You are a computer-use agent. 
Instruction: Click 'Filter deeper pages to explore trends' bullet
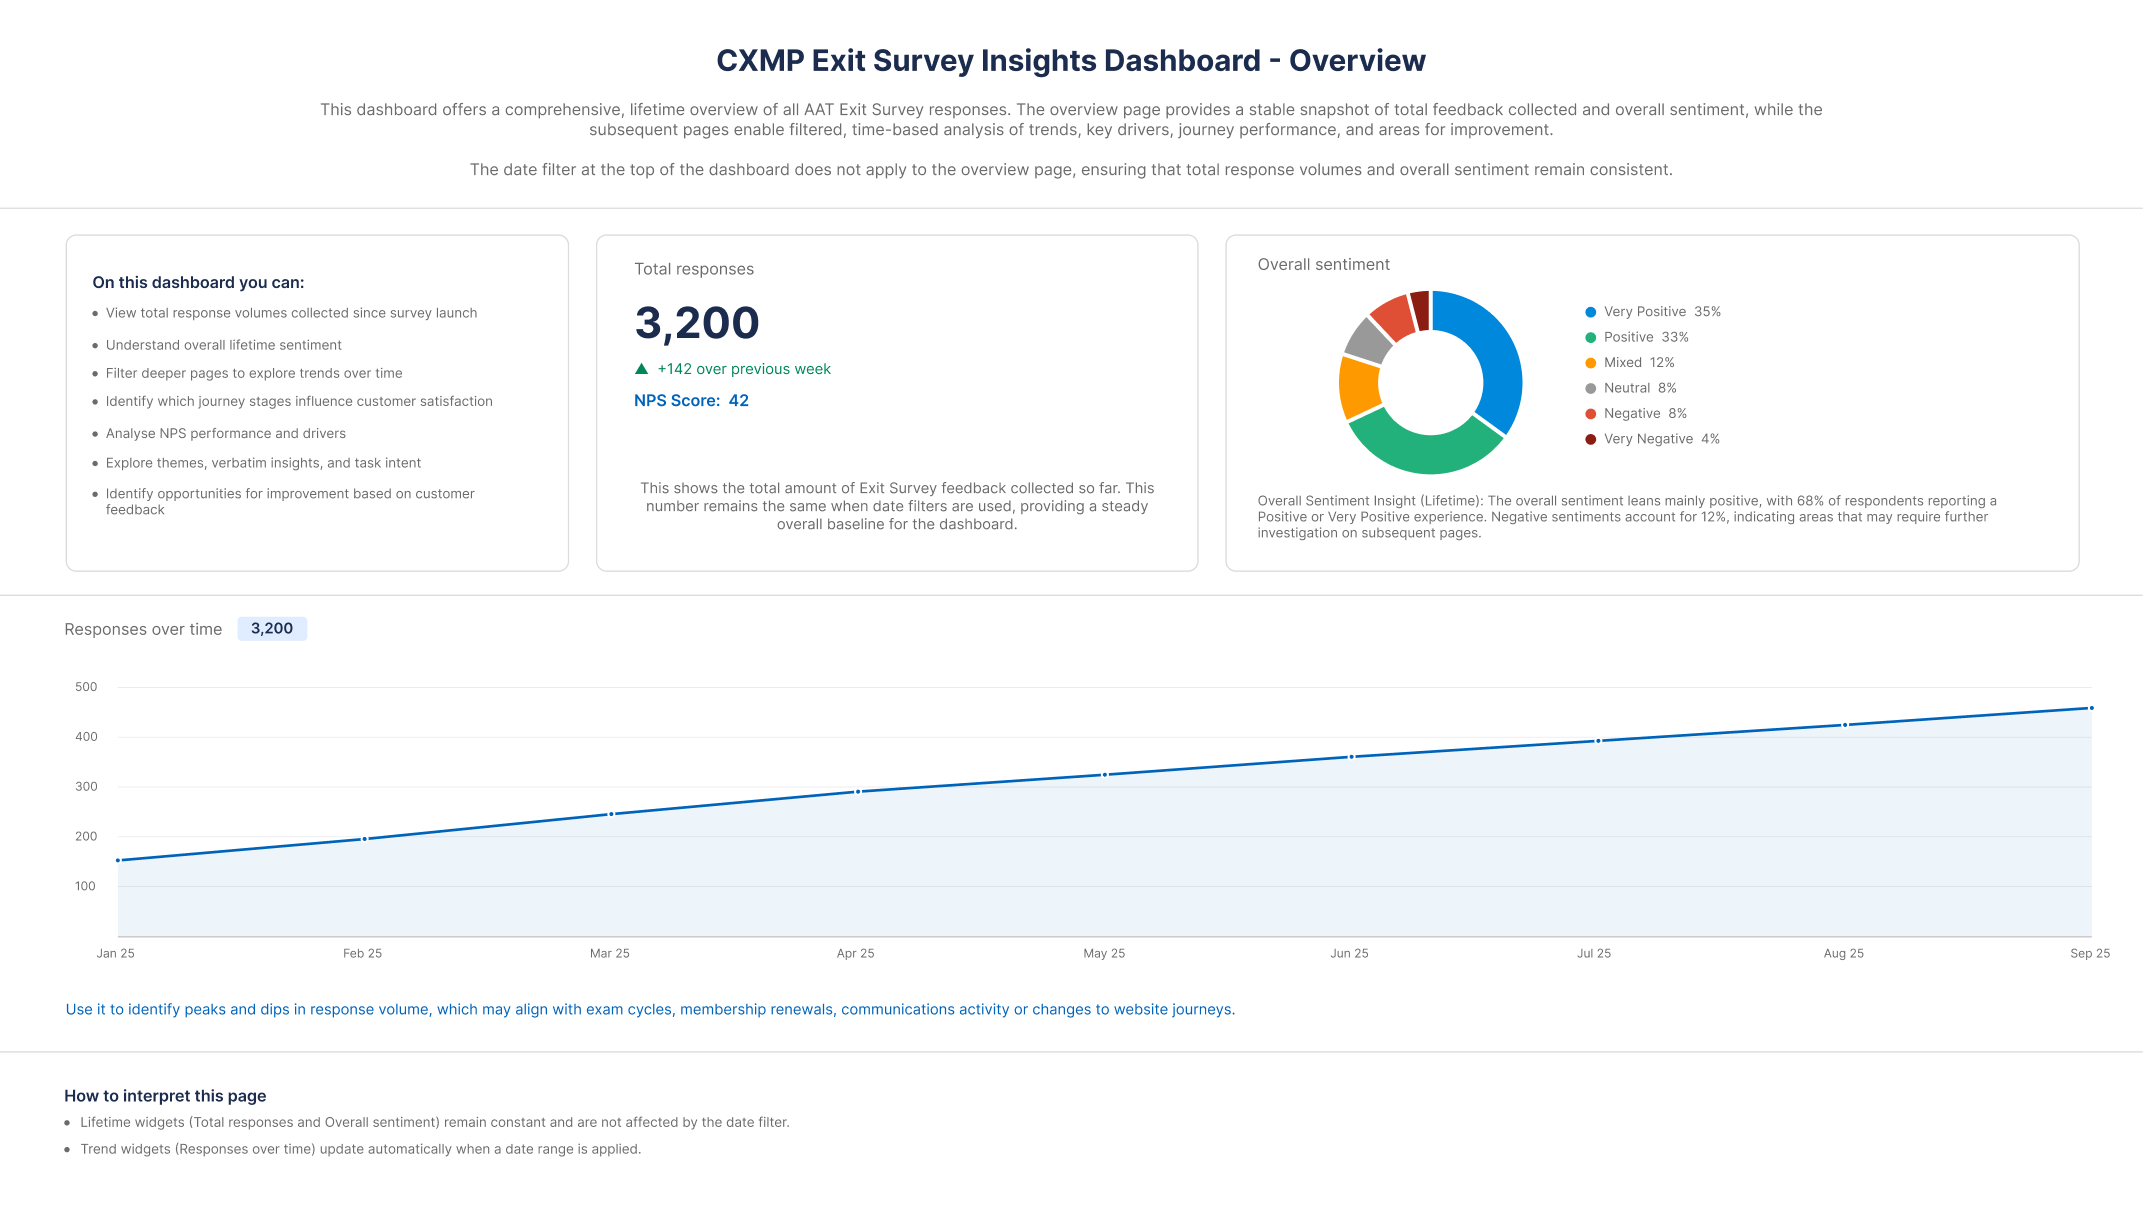(x=254, y=373)
